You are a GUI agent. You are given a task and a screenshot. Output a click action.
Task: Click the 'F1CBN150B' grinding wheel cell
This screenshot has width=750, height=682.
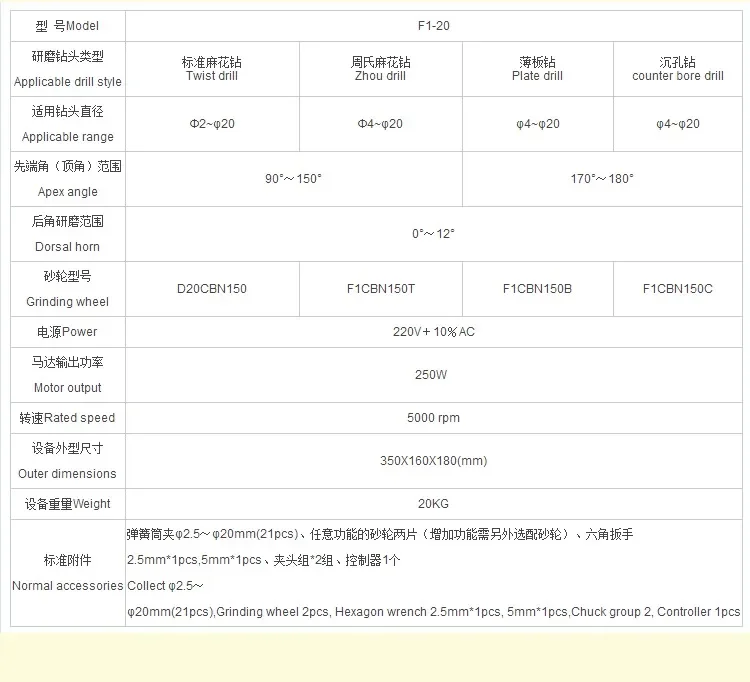coord(537,289)
